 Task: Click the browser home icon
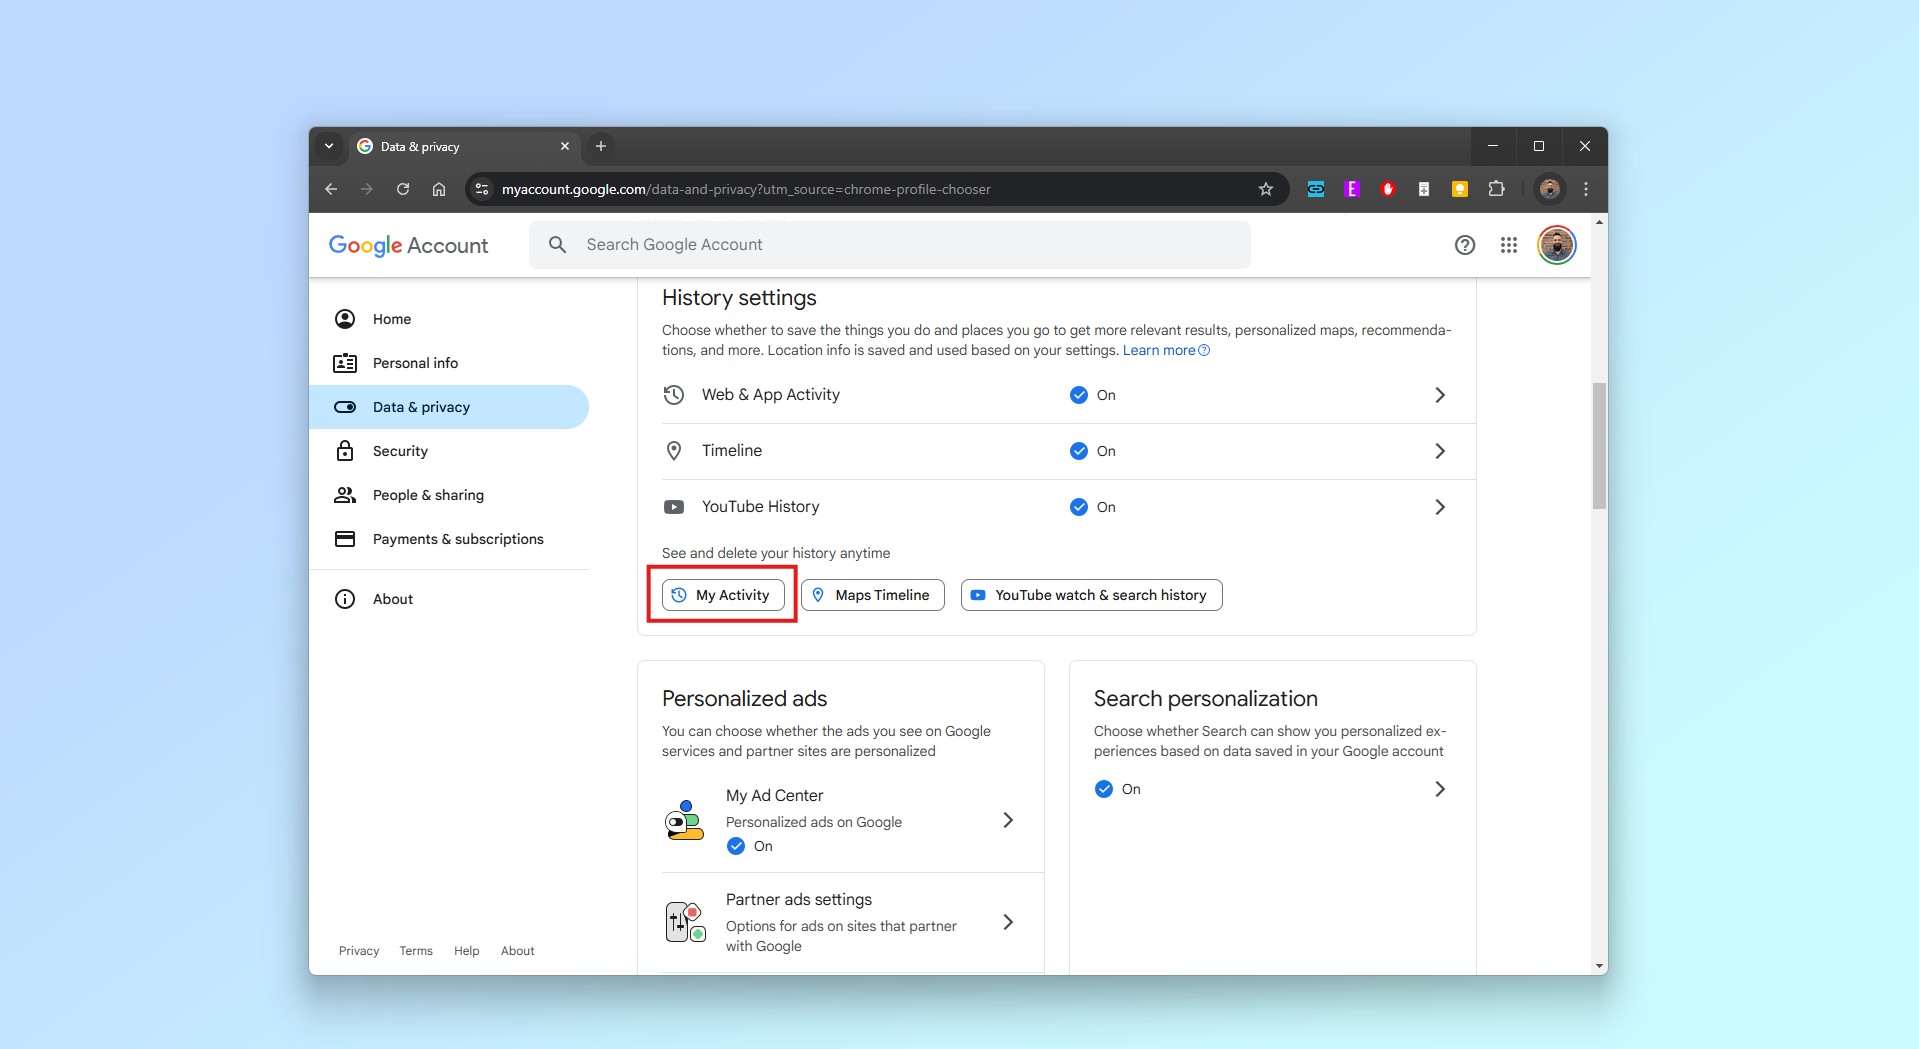pyautogui.click(x=439, y=189)
